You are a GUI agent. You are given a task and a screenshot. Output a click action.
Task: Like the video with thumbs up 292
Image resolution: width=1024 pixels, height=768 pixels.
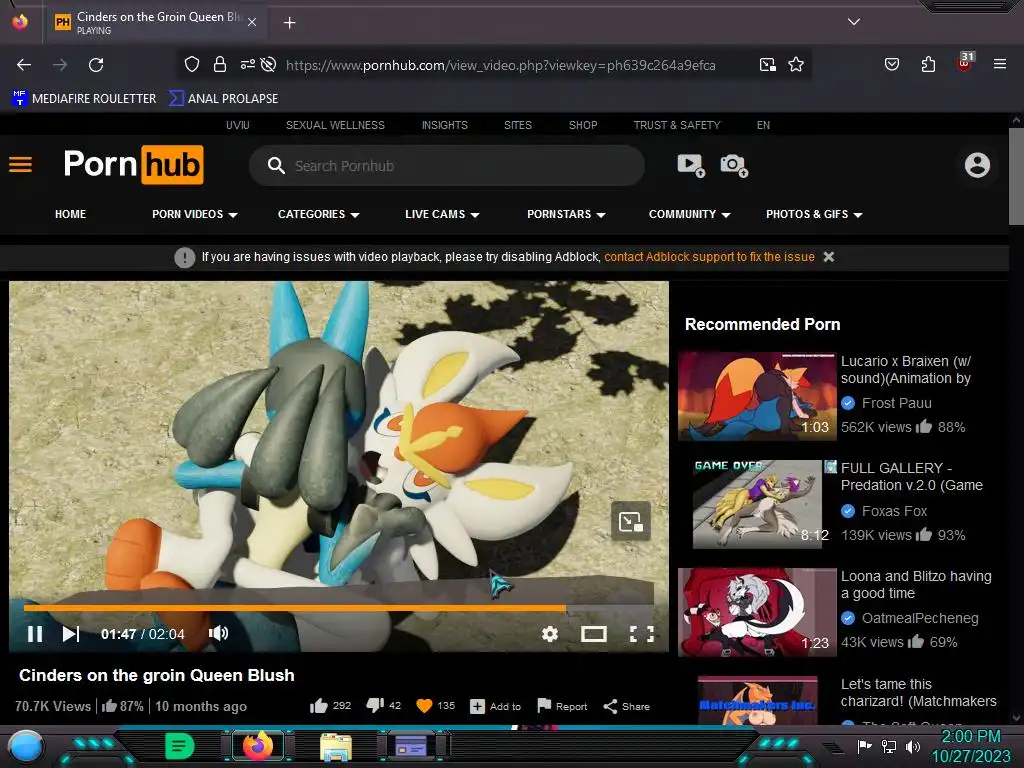[330, 706]
